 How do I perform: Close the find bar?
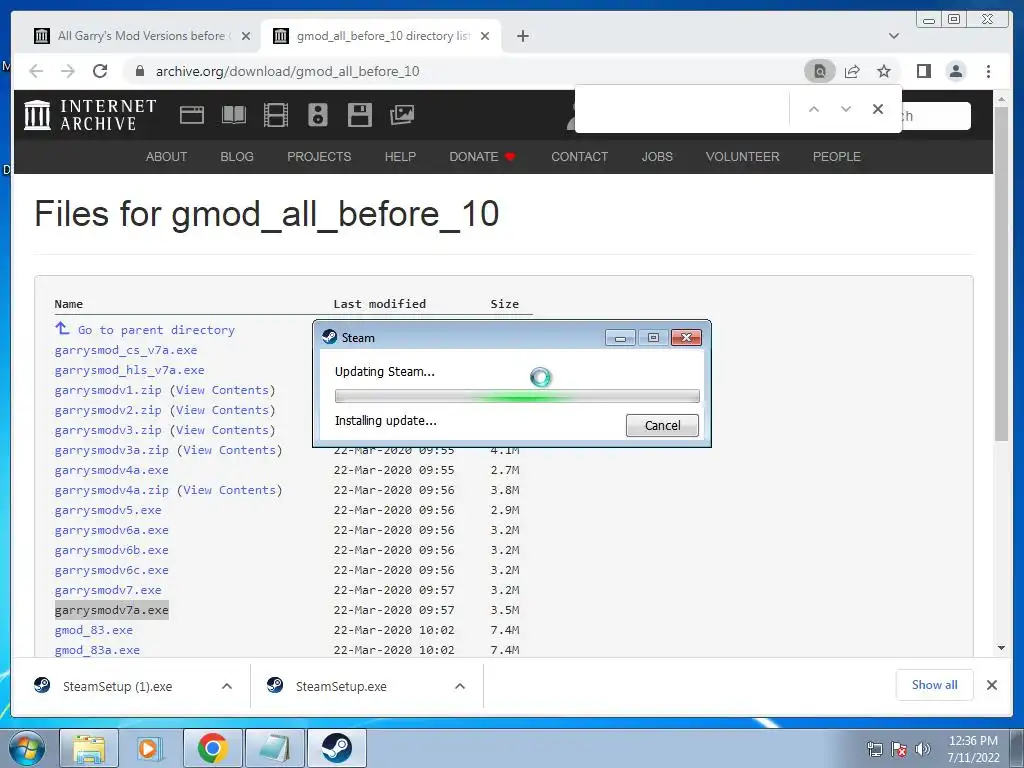point(878,109)
